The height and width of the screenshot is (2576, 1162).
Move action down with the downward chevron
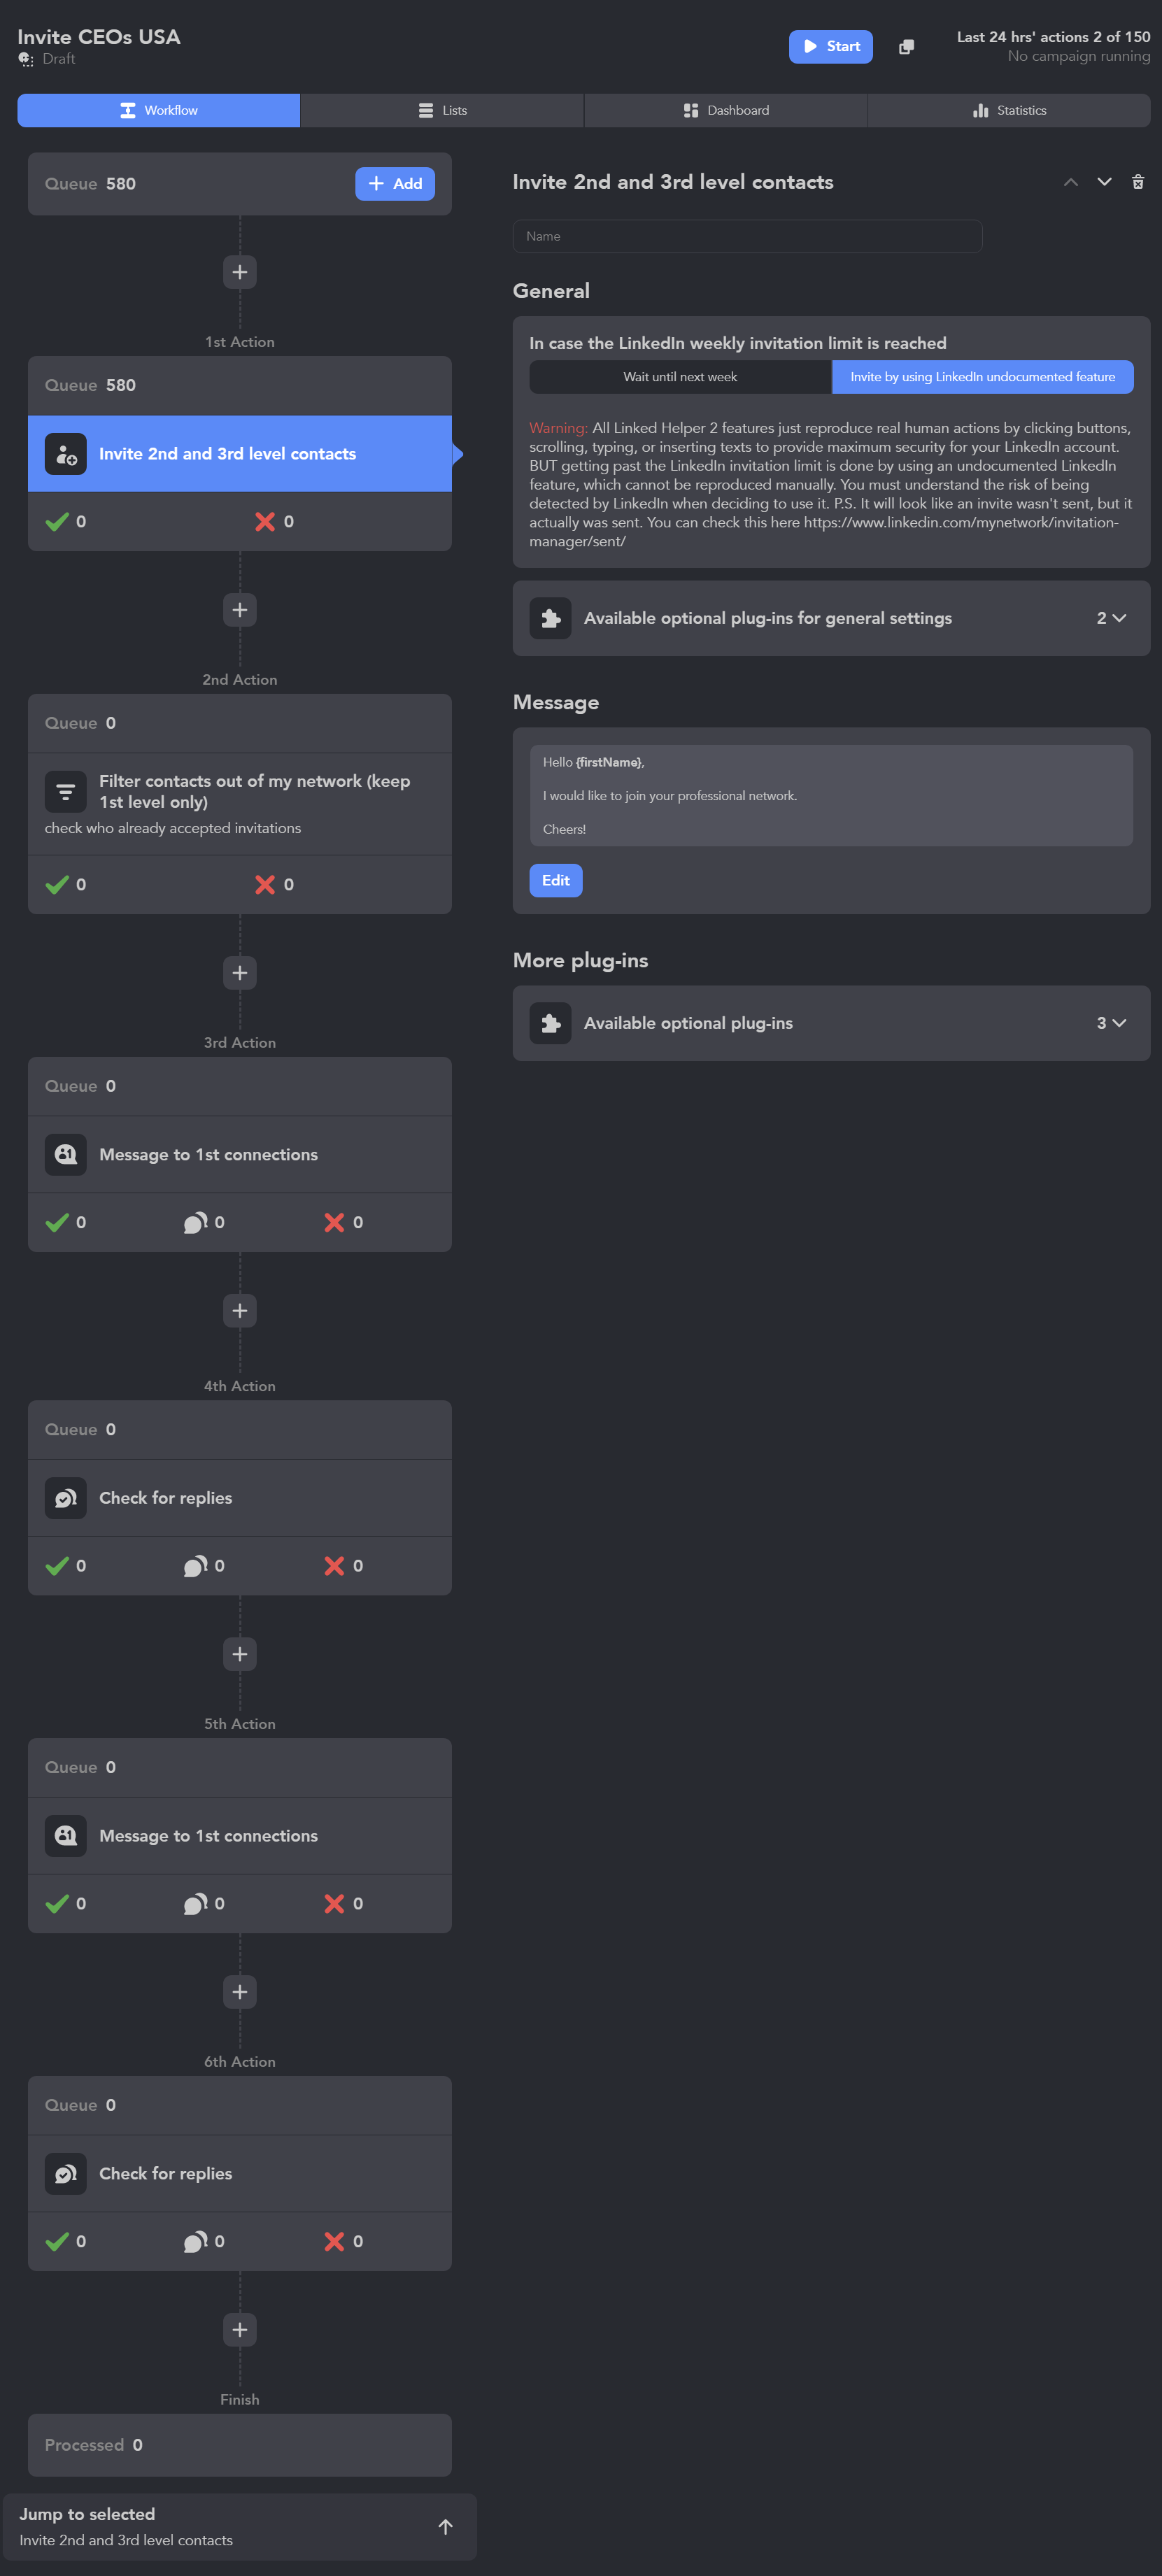click(1104, 182)
